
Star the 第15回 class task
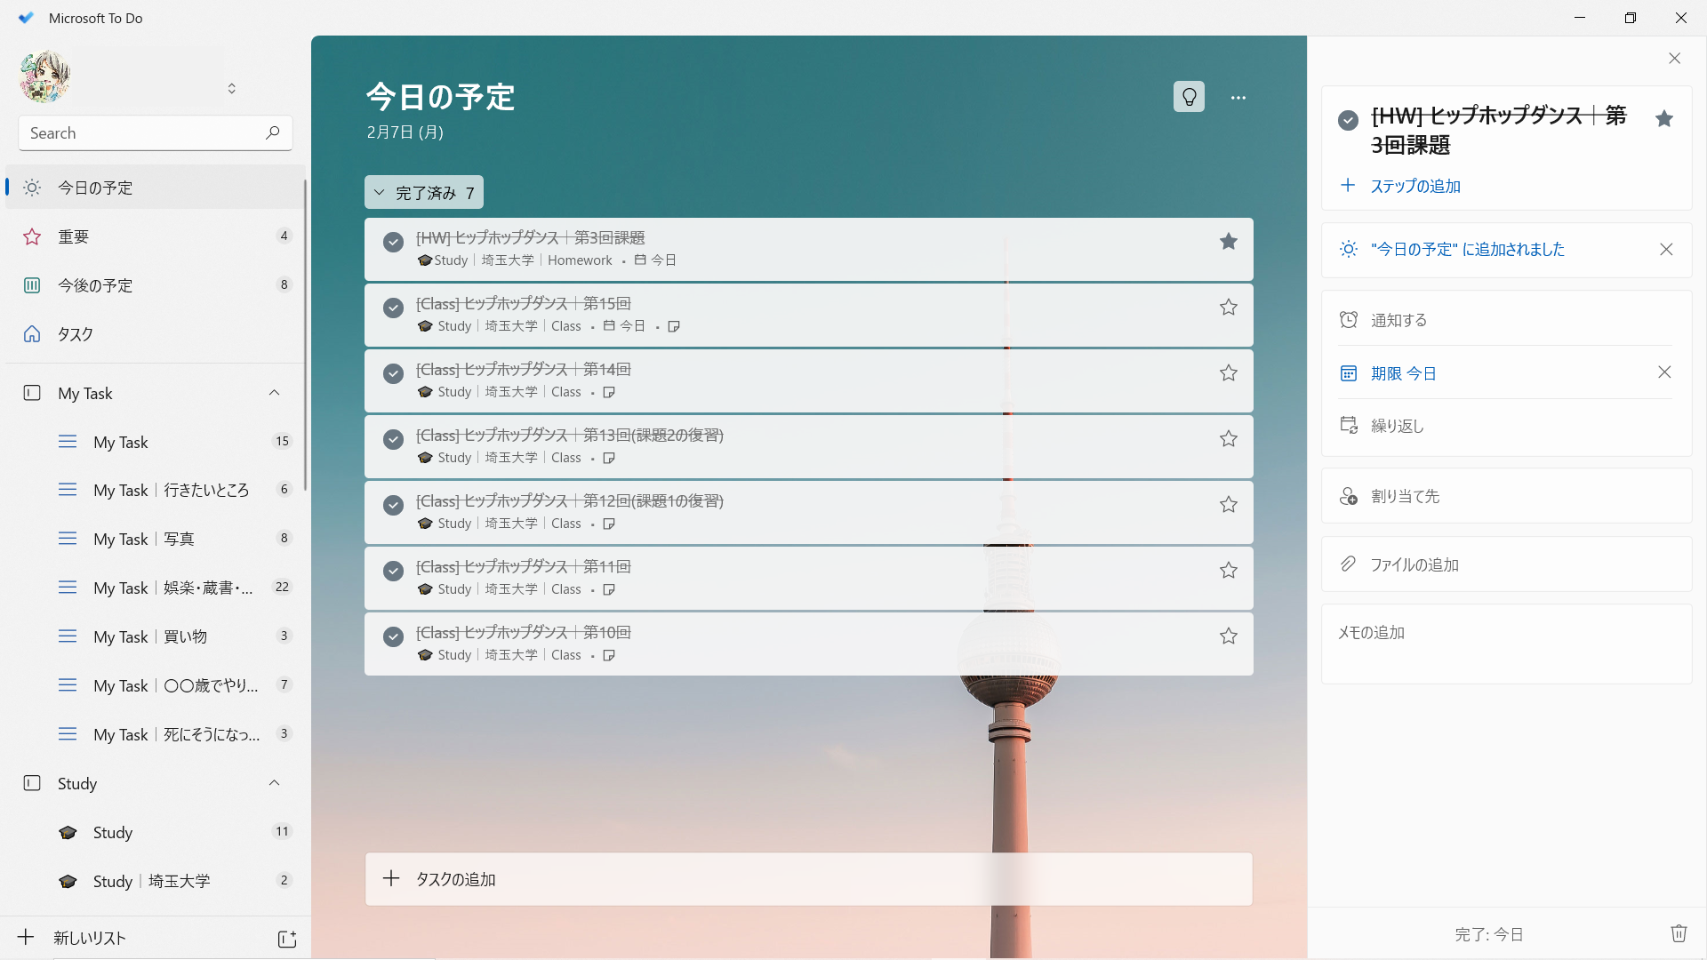1228,307
